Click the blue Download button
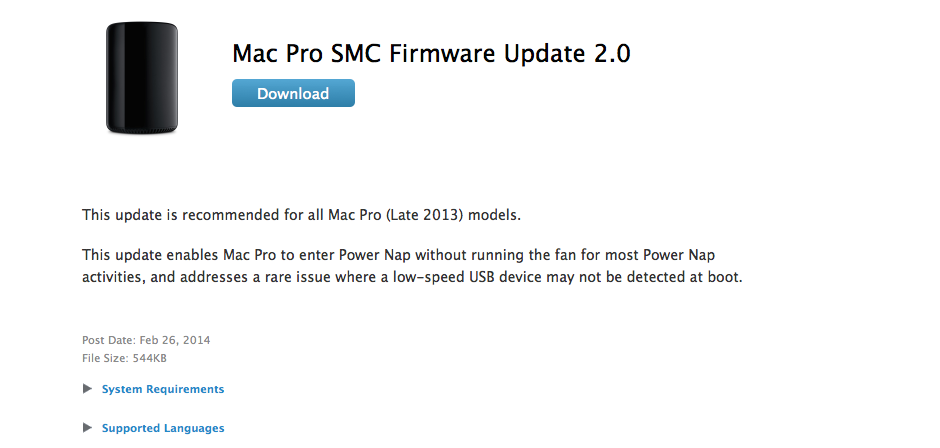 (293, 94)
